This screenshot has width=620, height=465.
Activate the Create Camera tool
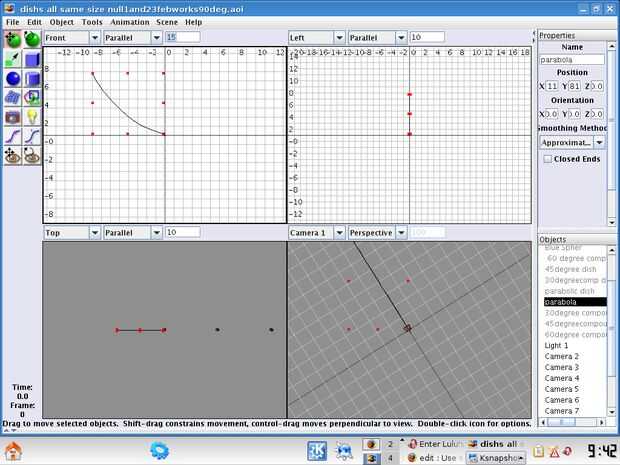12,116
